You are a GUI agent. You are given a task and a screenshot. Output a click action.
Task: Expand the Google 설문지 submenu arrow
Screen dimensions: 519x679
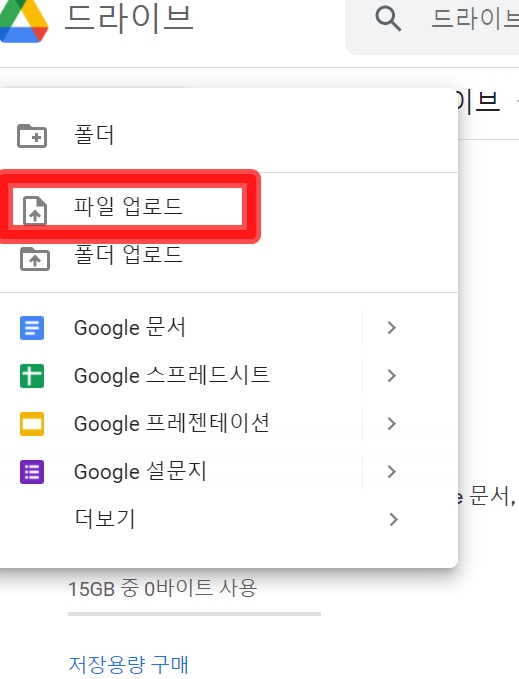pyautogui.click(x=392, y=472)
